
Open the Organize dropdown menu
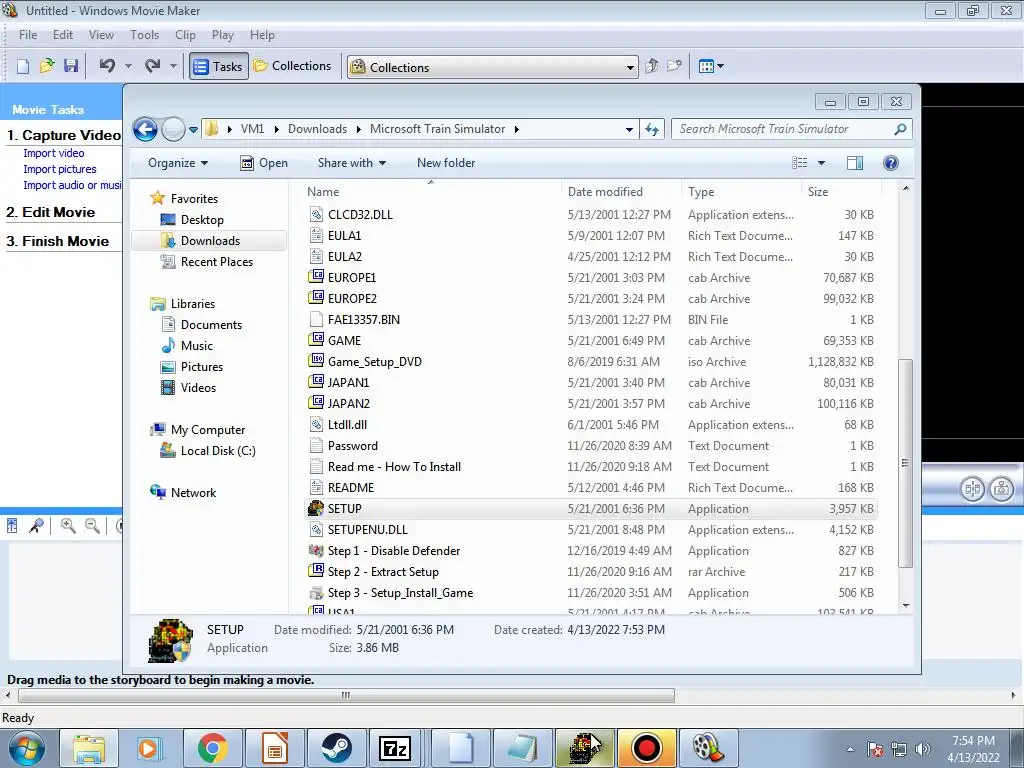[x=178, y=163]
